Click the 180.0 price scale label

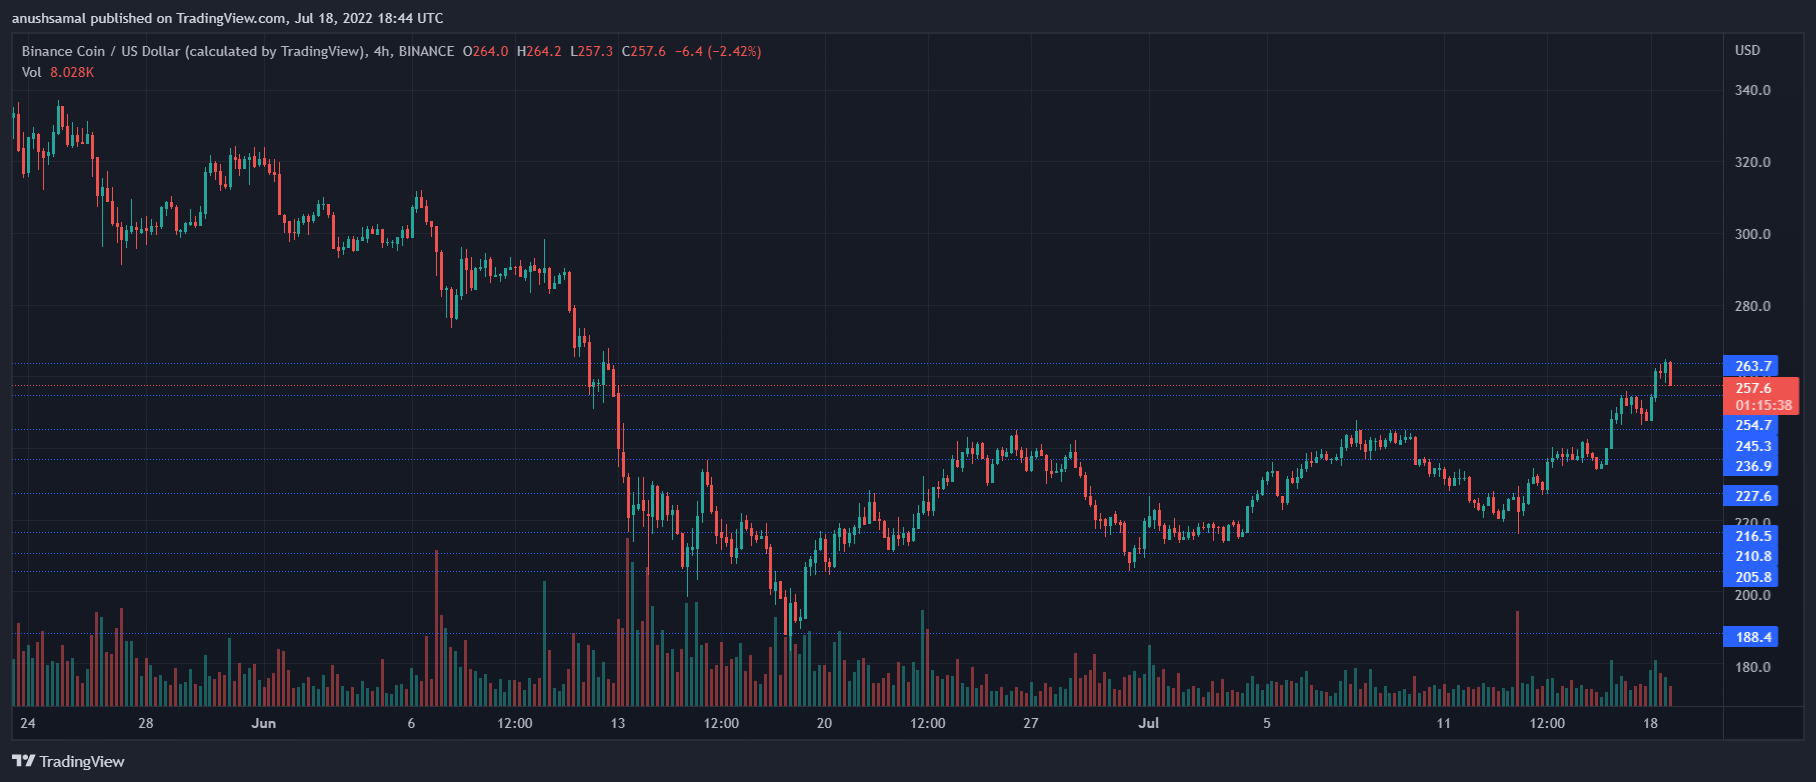click(x=1752, y=667)
